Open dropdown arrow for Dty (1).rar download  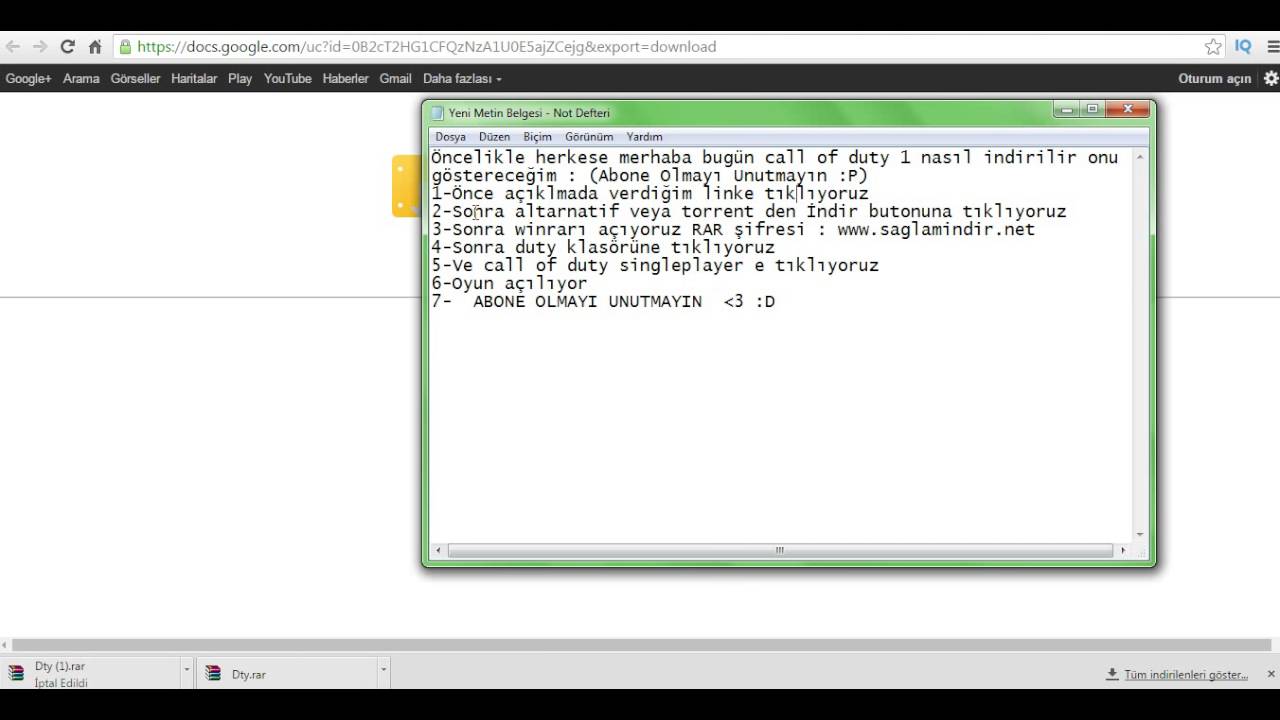pyautogui.click(x=186, y=671)
